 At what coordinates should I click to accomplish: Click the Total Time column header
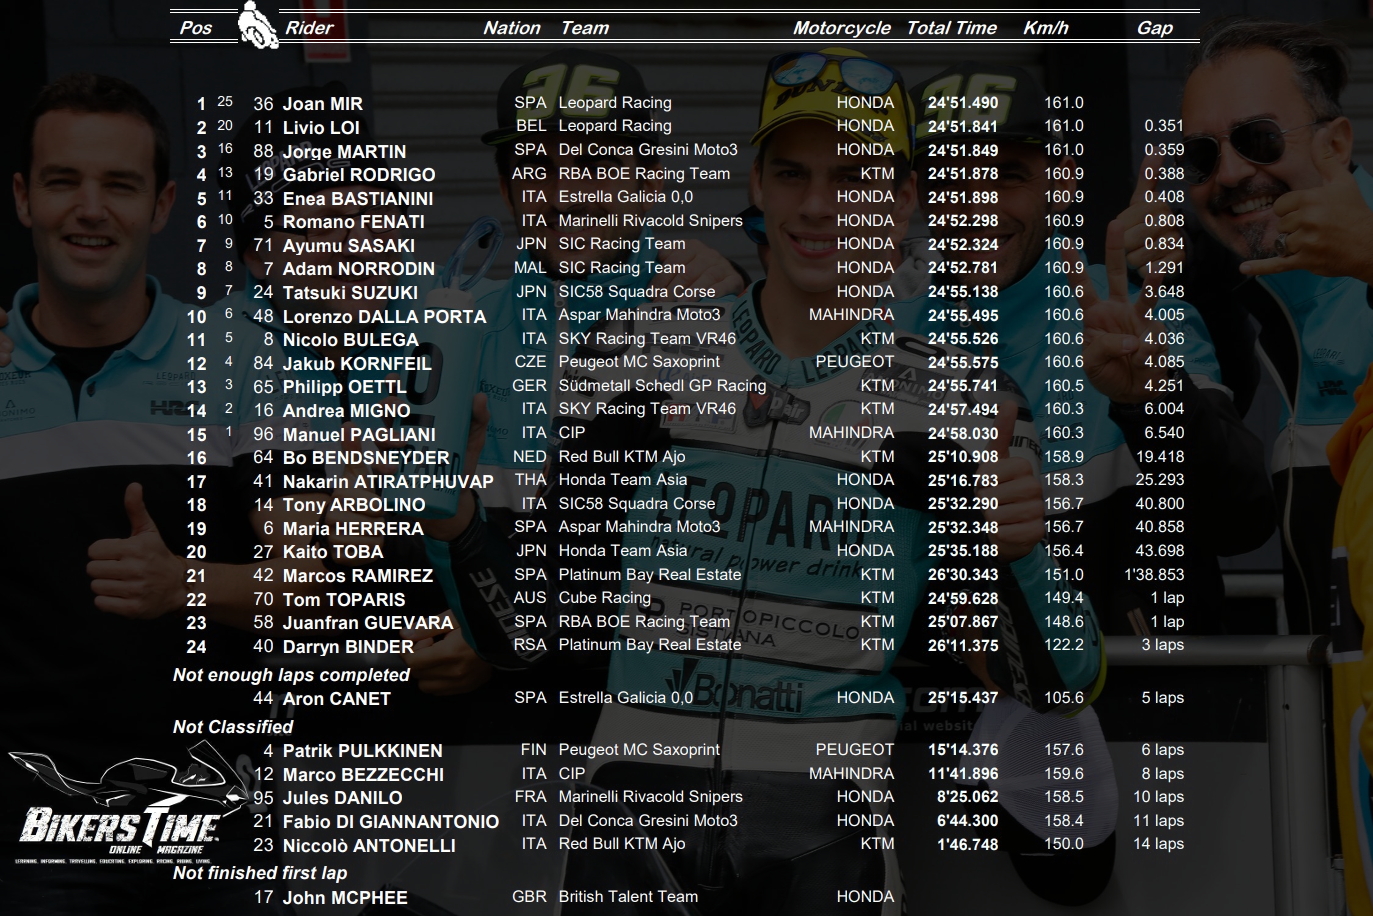click(x=952, y=28)
